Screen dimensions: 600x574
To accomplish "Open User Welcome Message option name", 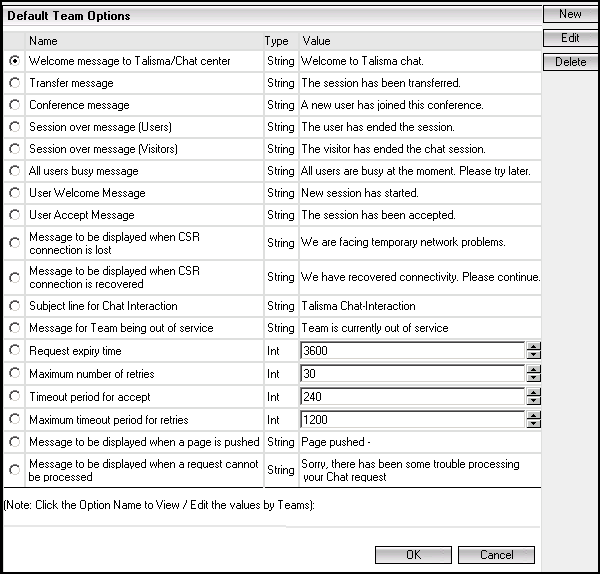I will click(x=87, y=193).
